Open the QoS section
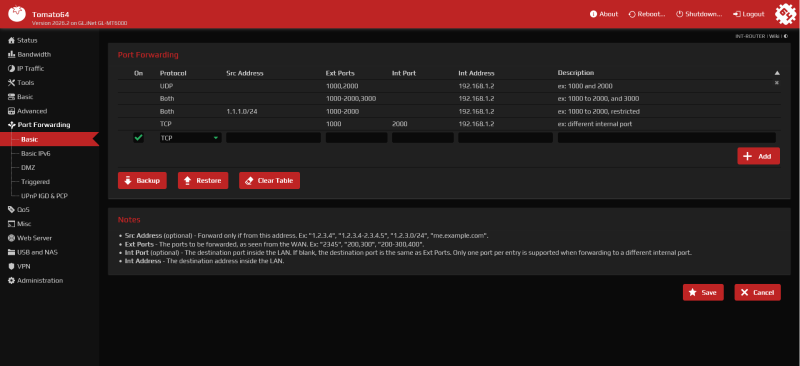This screenshot has width=800, height=366. pyautogui.click(x=19, y=210)
